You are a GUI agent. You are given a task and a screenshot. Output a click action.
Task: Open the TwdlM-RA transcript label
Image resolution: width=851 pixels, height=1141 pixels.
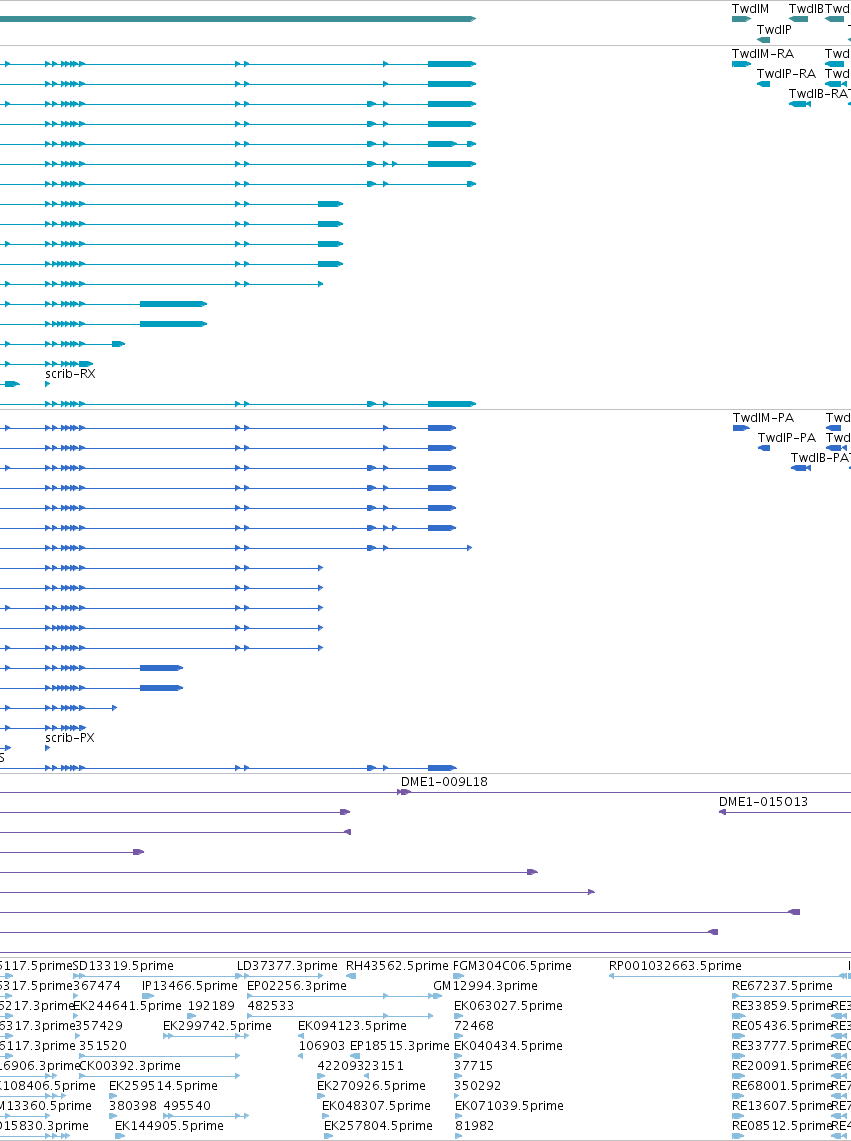(x=762, y=53)
